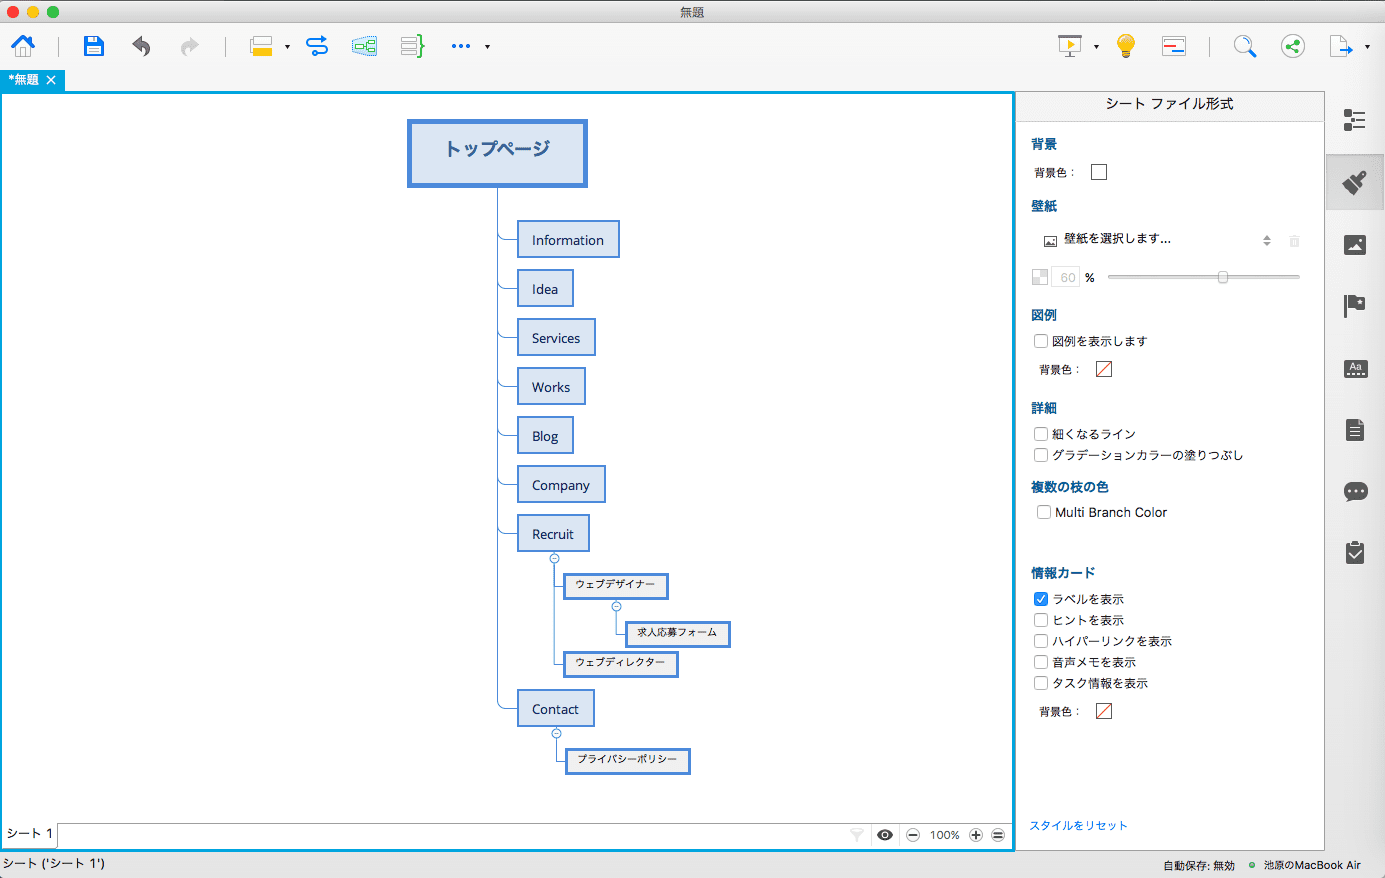This screenshot has height=878, width=1385.
Task: Zoom in with plus button
Action: pyautogui.click(x=976, y=835)
